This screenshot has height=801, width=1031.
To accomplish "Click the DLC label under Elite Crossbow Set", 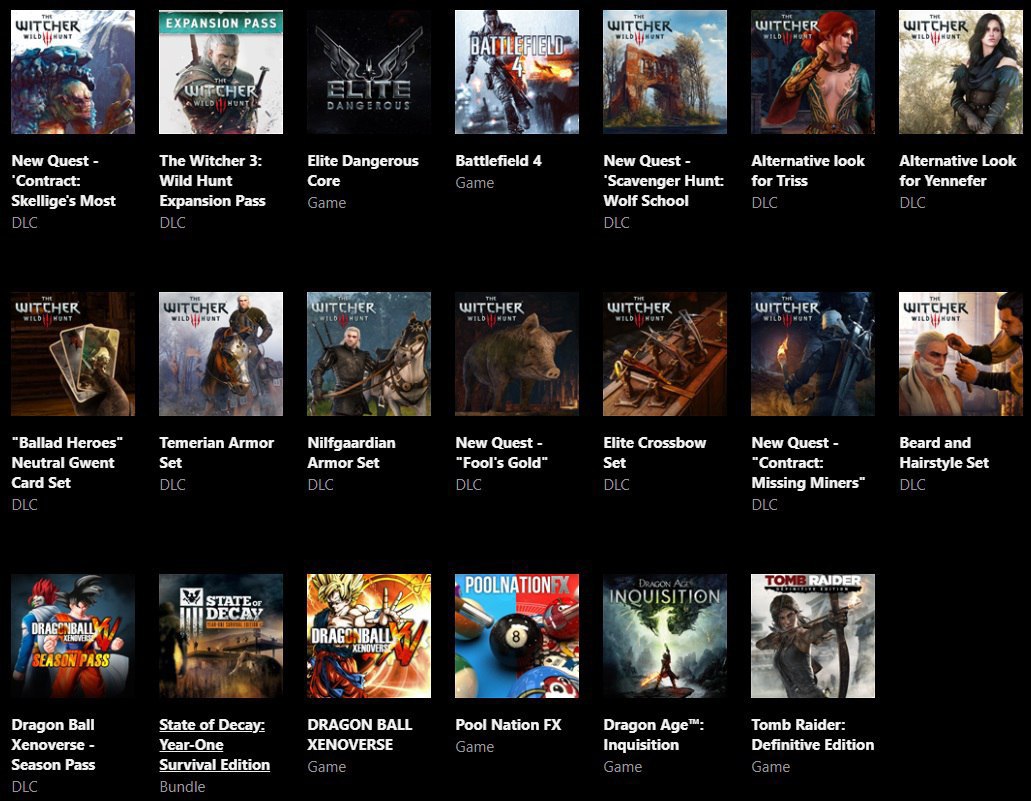I will [616, 485].
